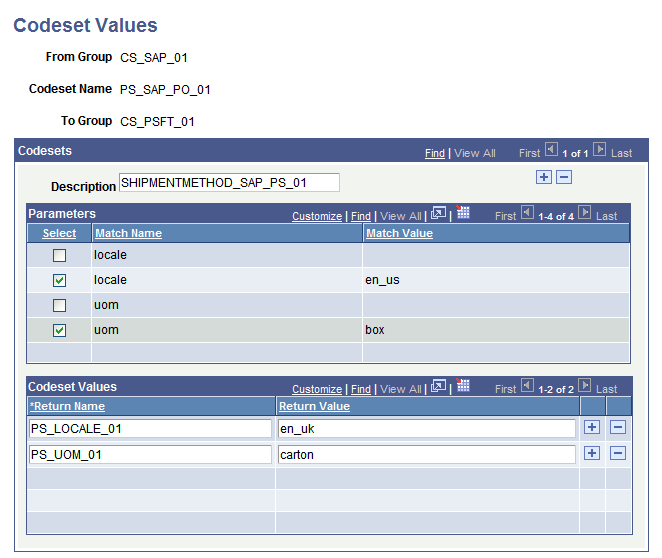Add row after PS_LOCALE_01 with plus button

tap(592, 427)
